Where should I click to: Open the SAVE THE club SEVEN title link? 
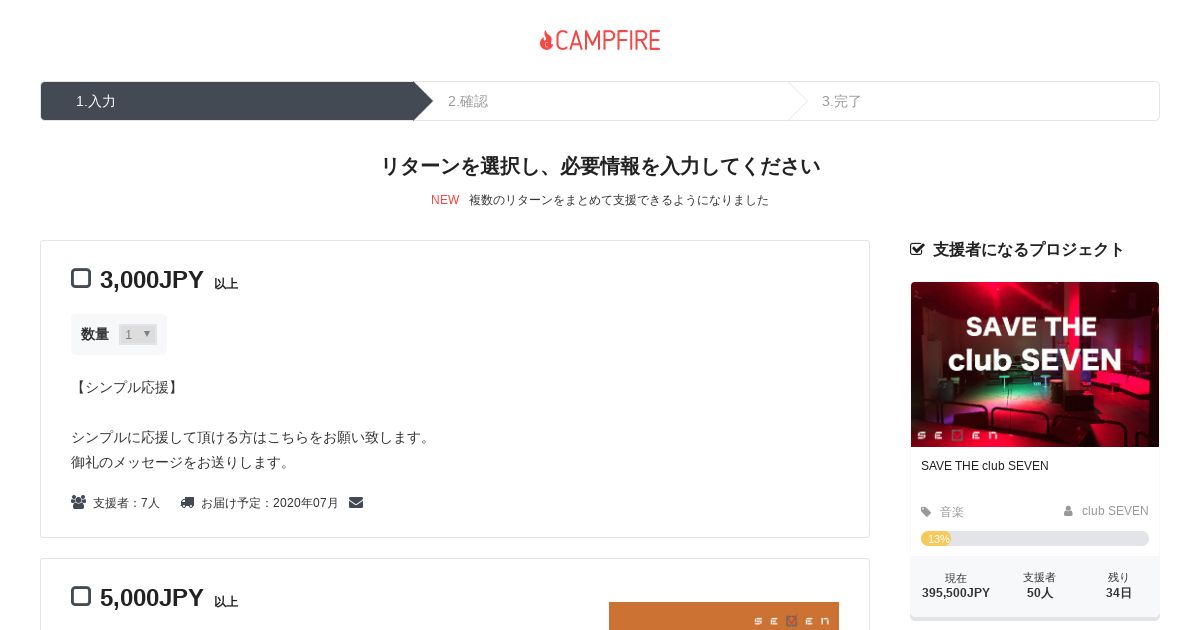985,466
